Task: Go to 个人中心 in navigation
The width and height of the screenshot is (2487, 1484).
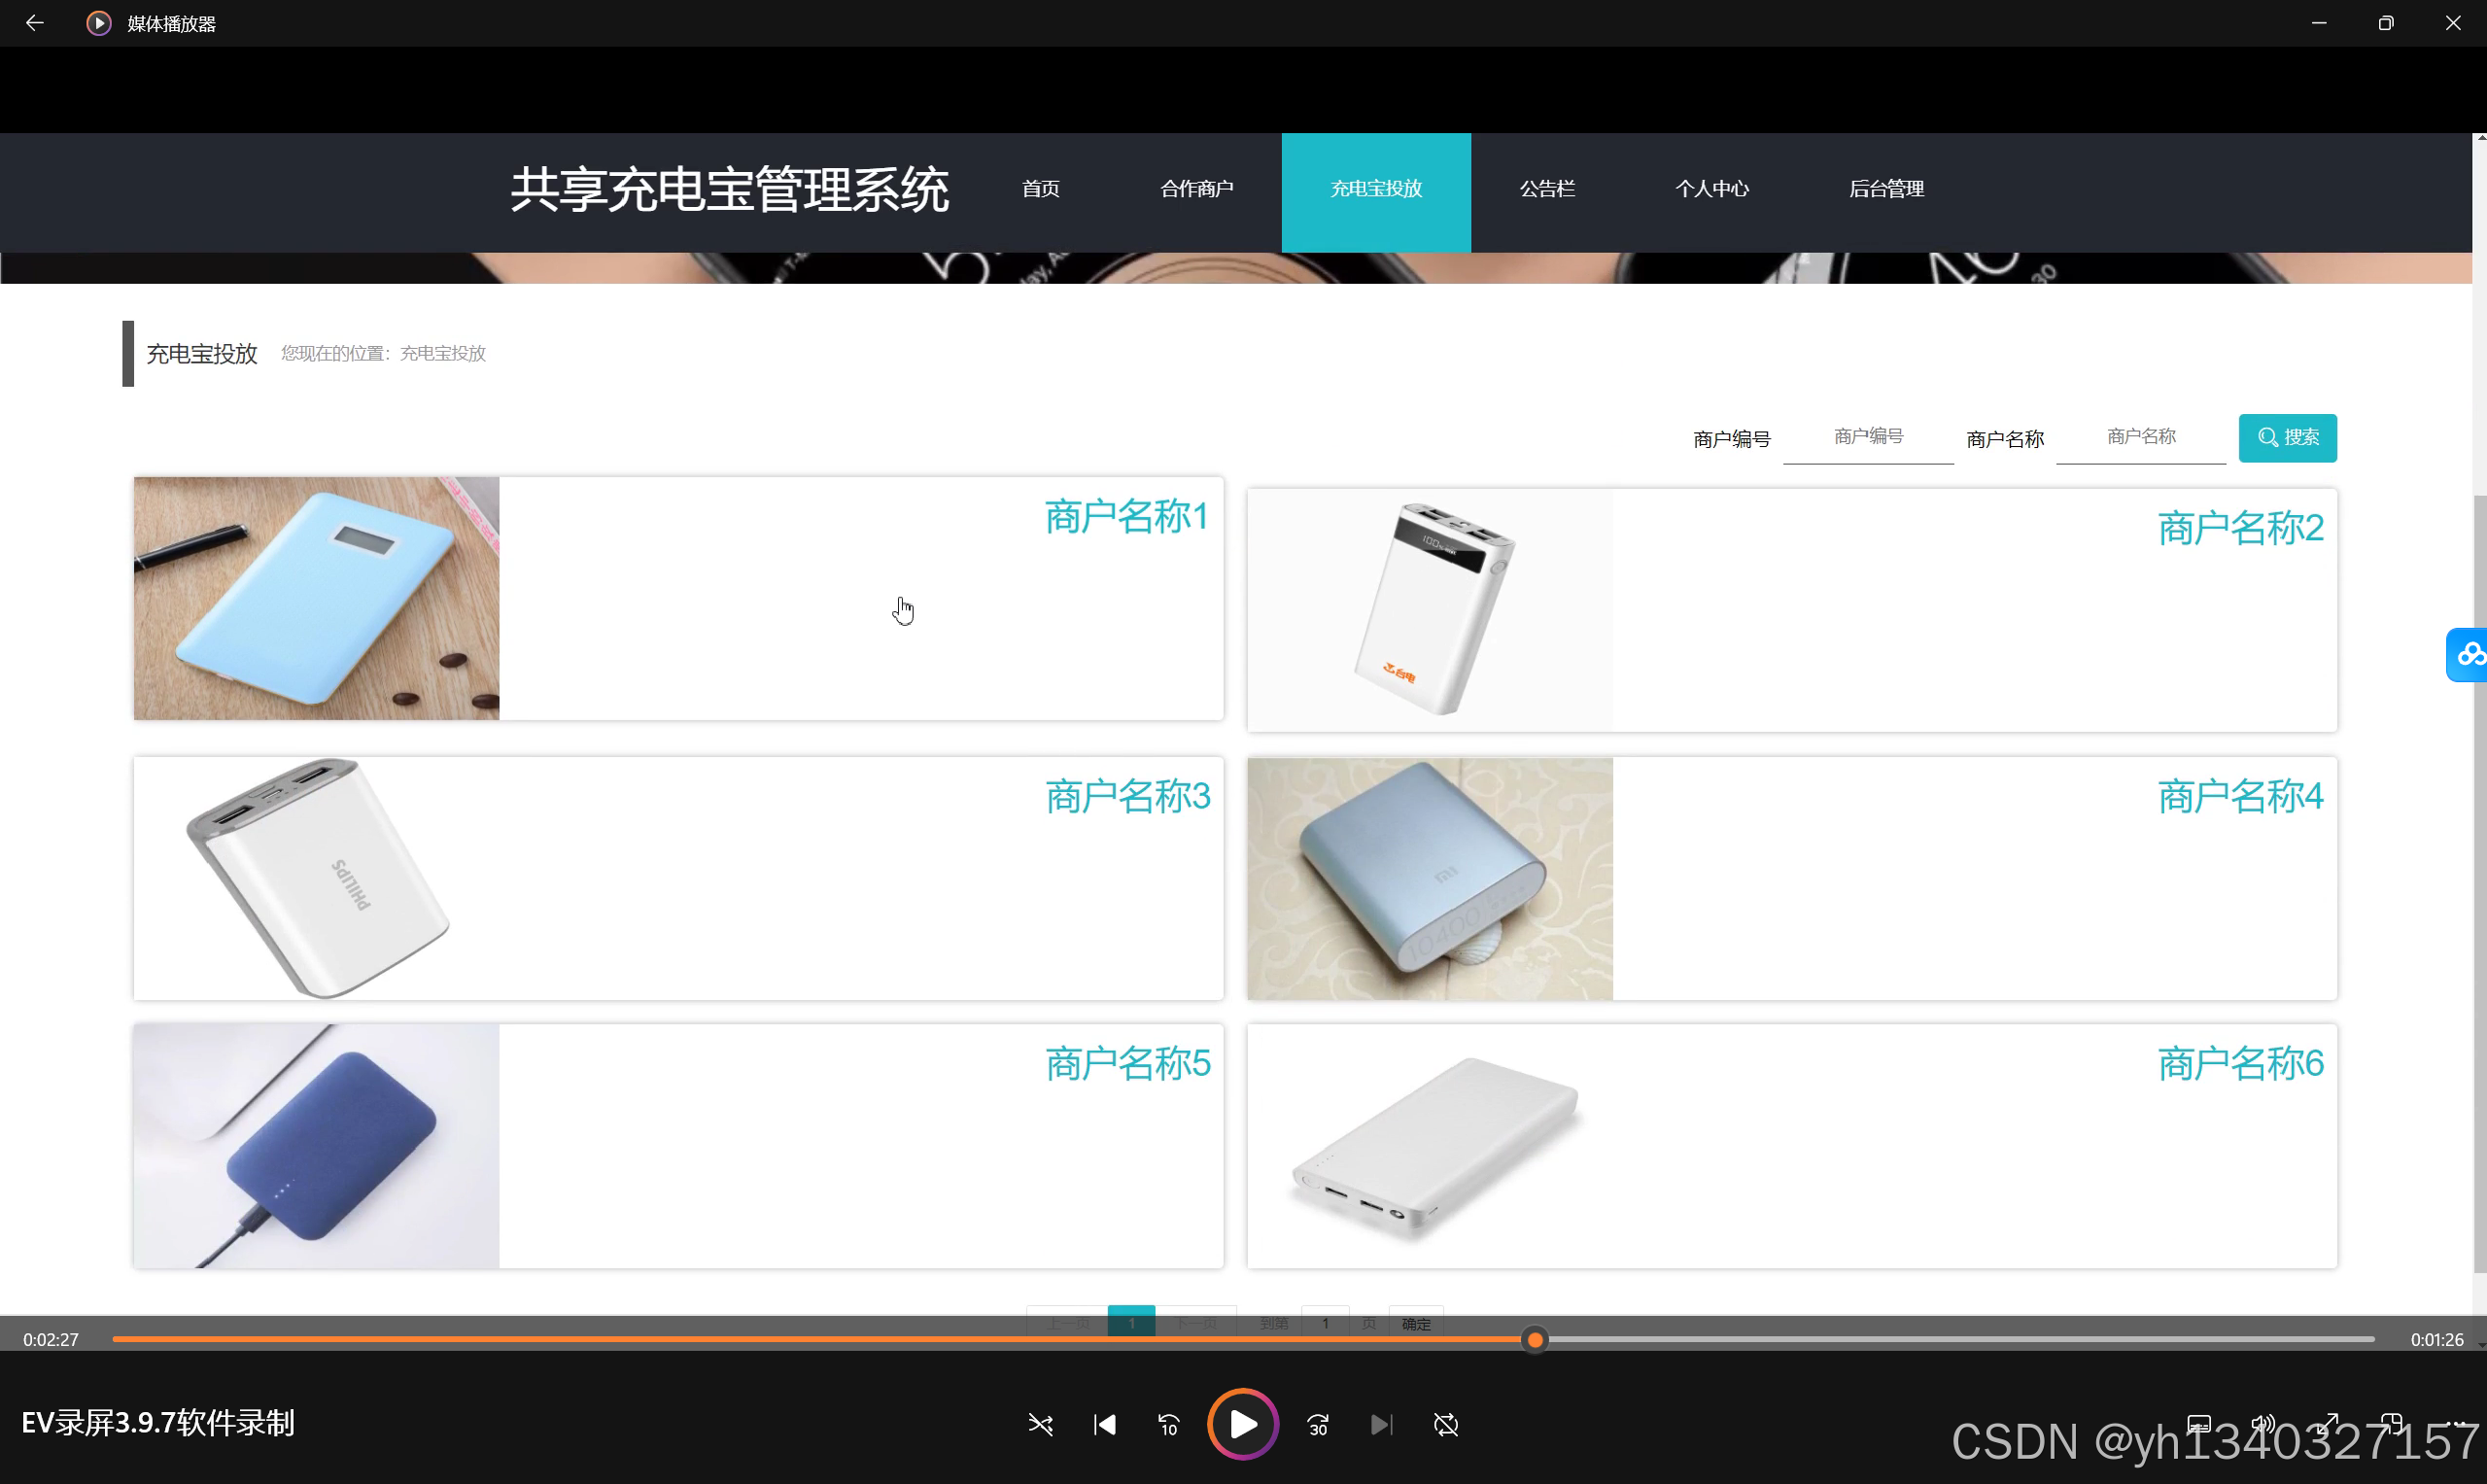Action: pos(1711,189)
